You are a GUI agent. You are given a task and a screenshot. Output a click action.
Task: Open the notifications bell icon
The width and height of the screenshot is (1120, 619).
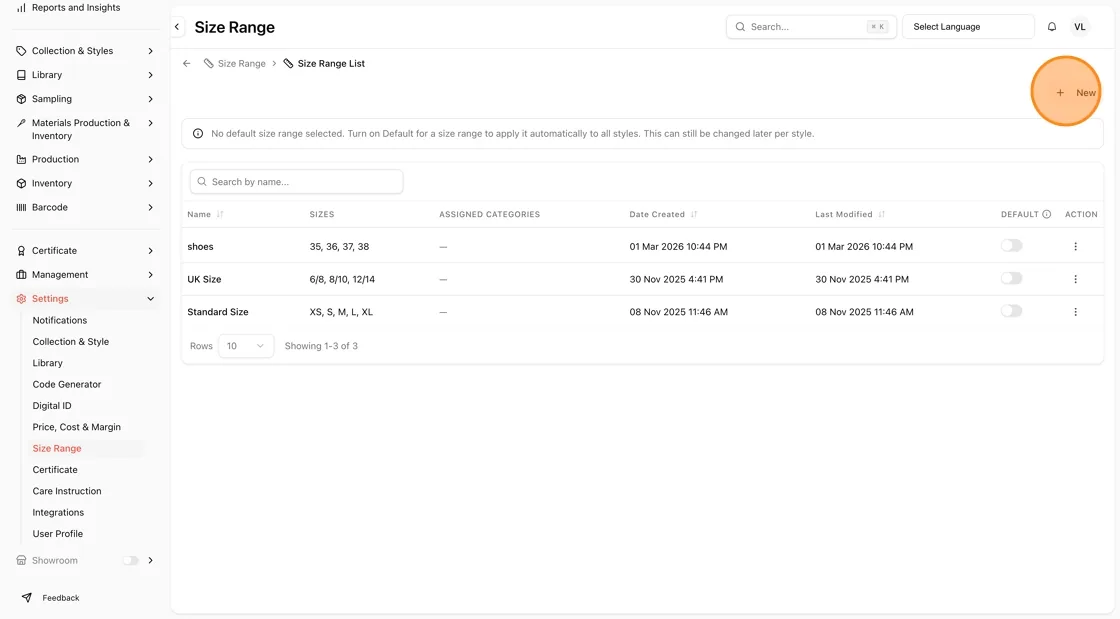[1051, 27]
